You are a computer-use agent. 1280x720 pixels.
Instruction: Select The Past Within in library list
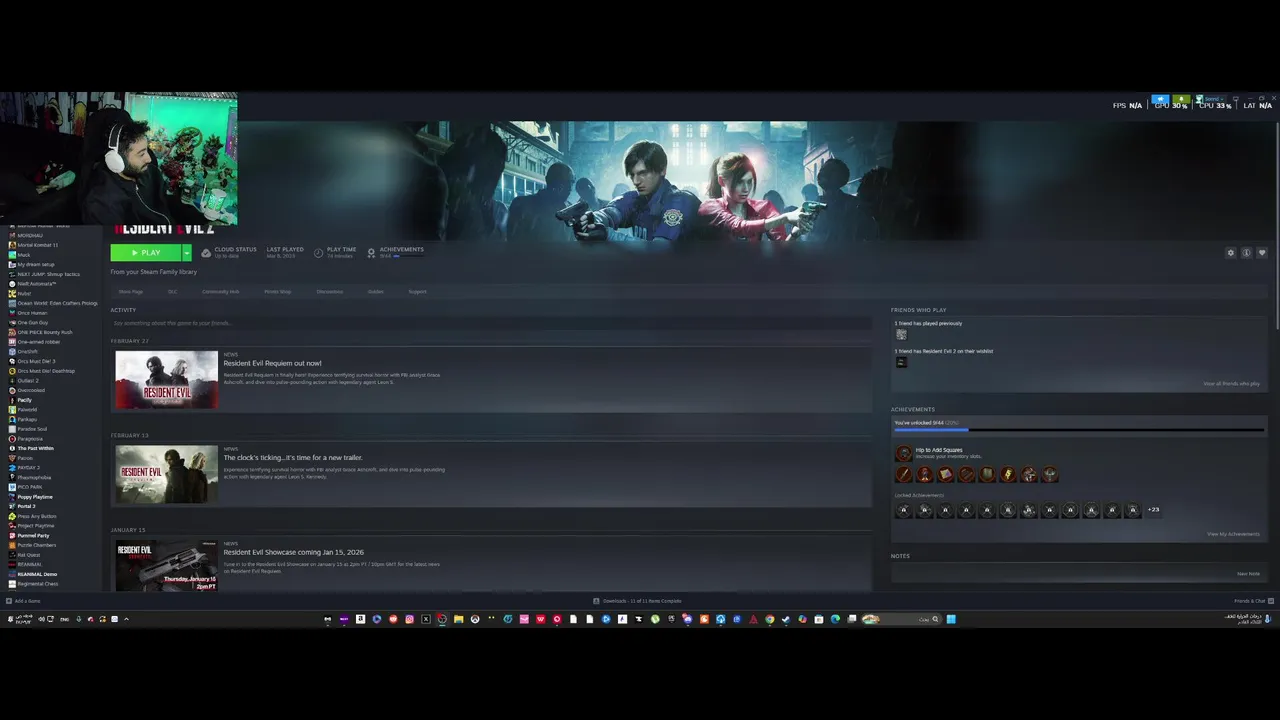[35, 448]
